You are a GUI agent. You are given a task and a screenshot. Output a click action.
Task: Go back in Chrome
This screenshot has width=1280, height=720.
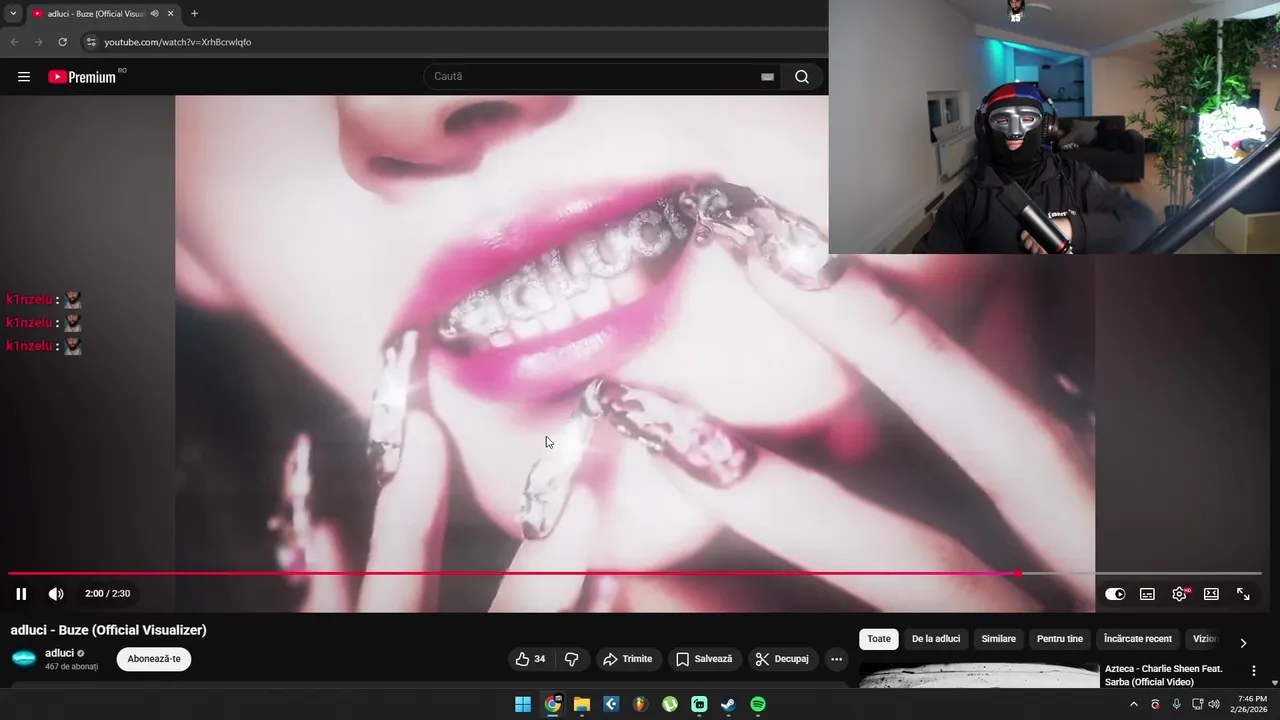pyautogui.click(x=14, y=42)
